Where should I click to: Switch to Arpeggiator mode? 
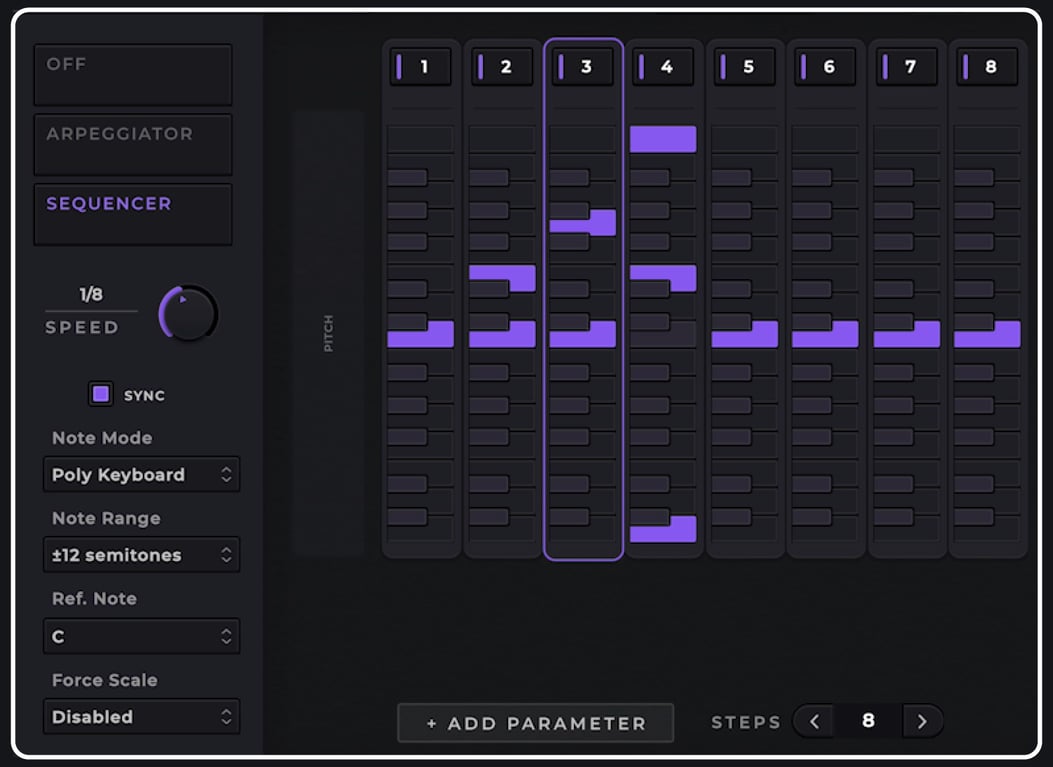point(132,143)
